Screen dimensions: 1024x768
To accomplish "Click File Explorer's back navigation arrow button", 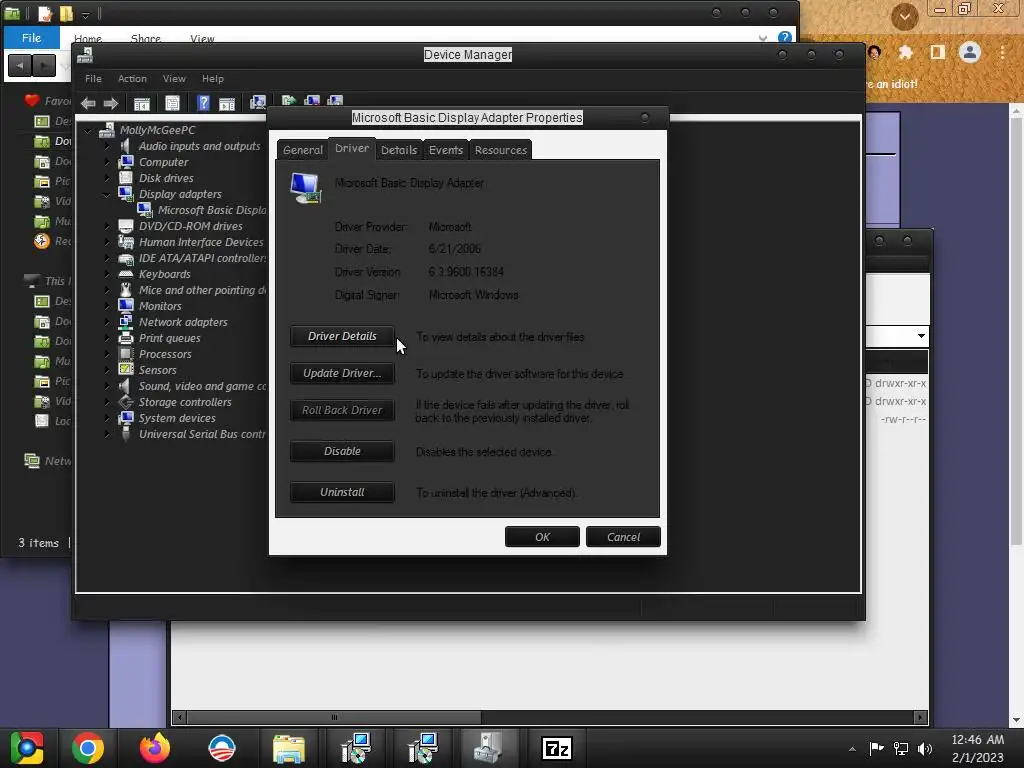I will tap(20, 65).
